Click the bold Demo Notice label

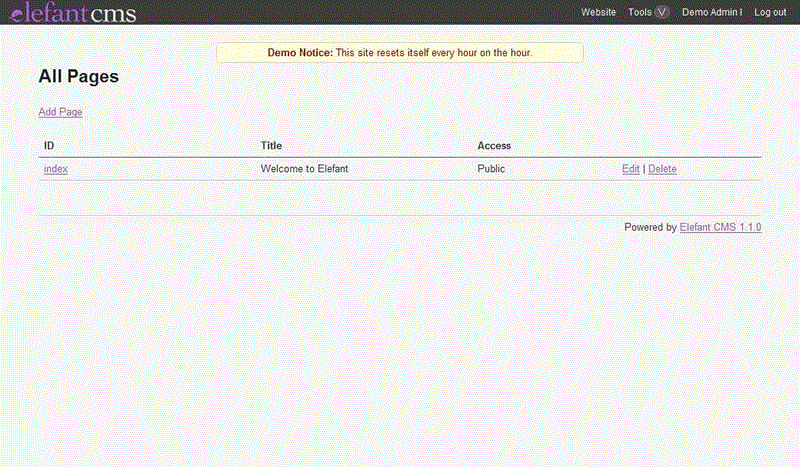click(x=300, y=52)
